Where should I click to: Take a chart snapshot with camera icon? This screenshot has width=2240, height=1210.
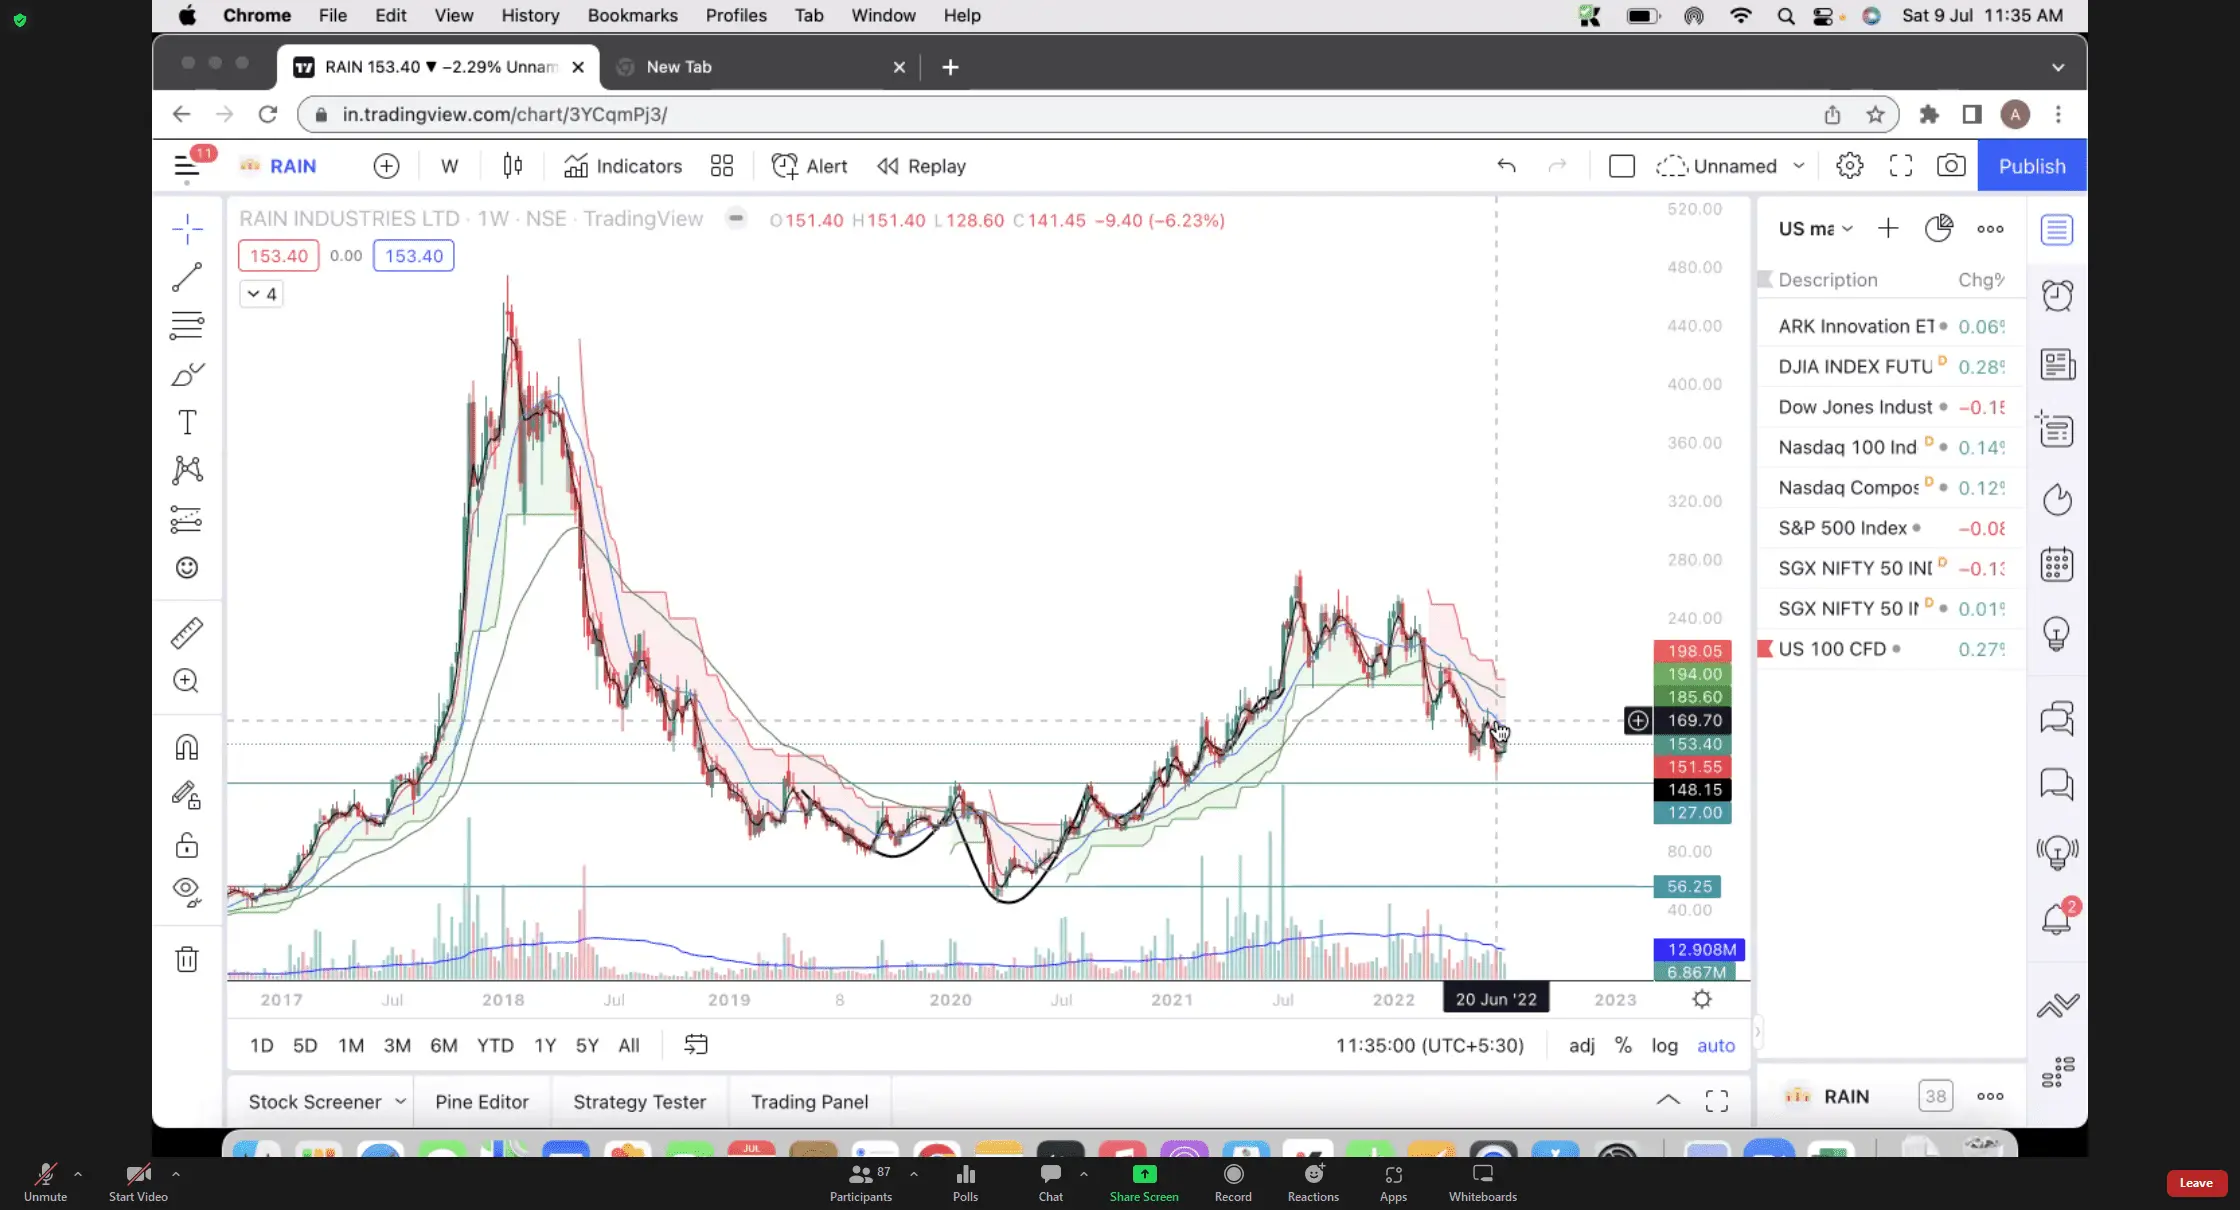1950,166
